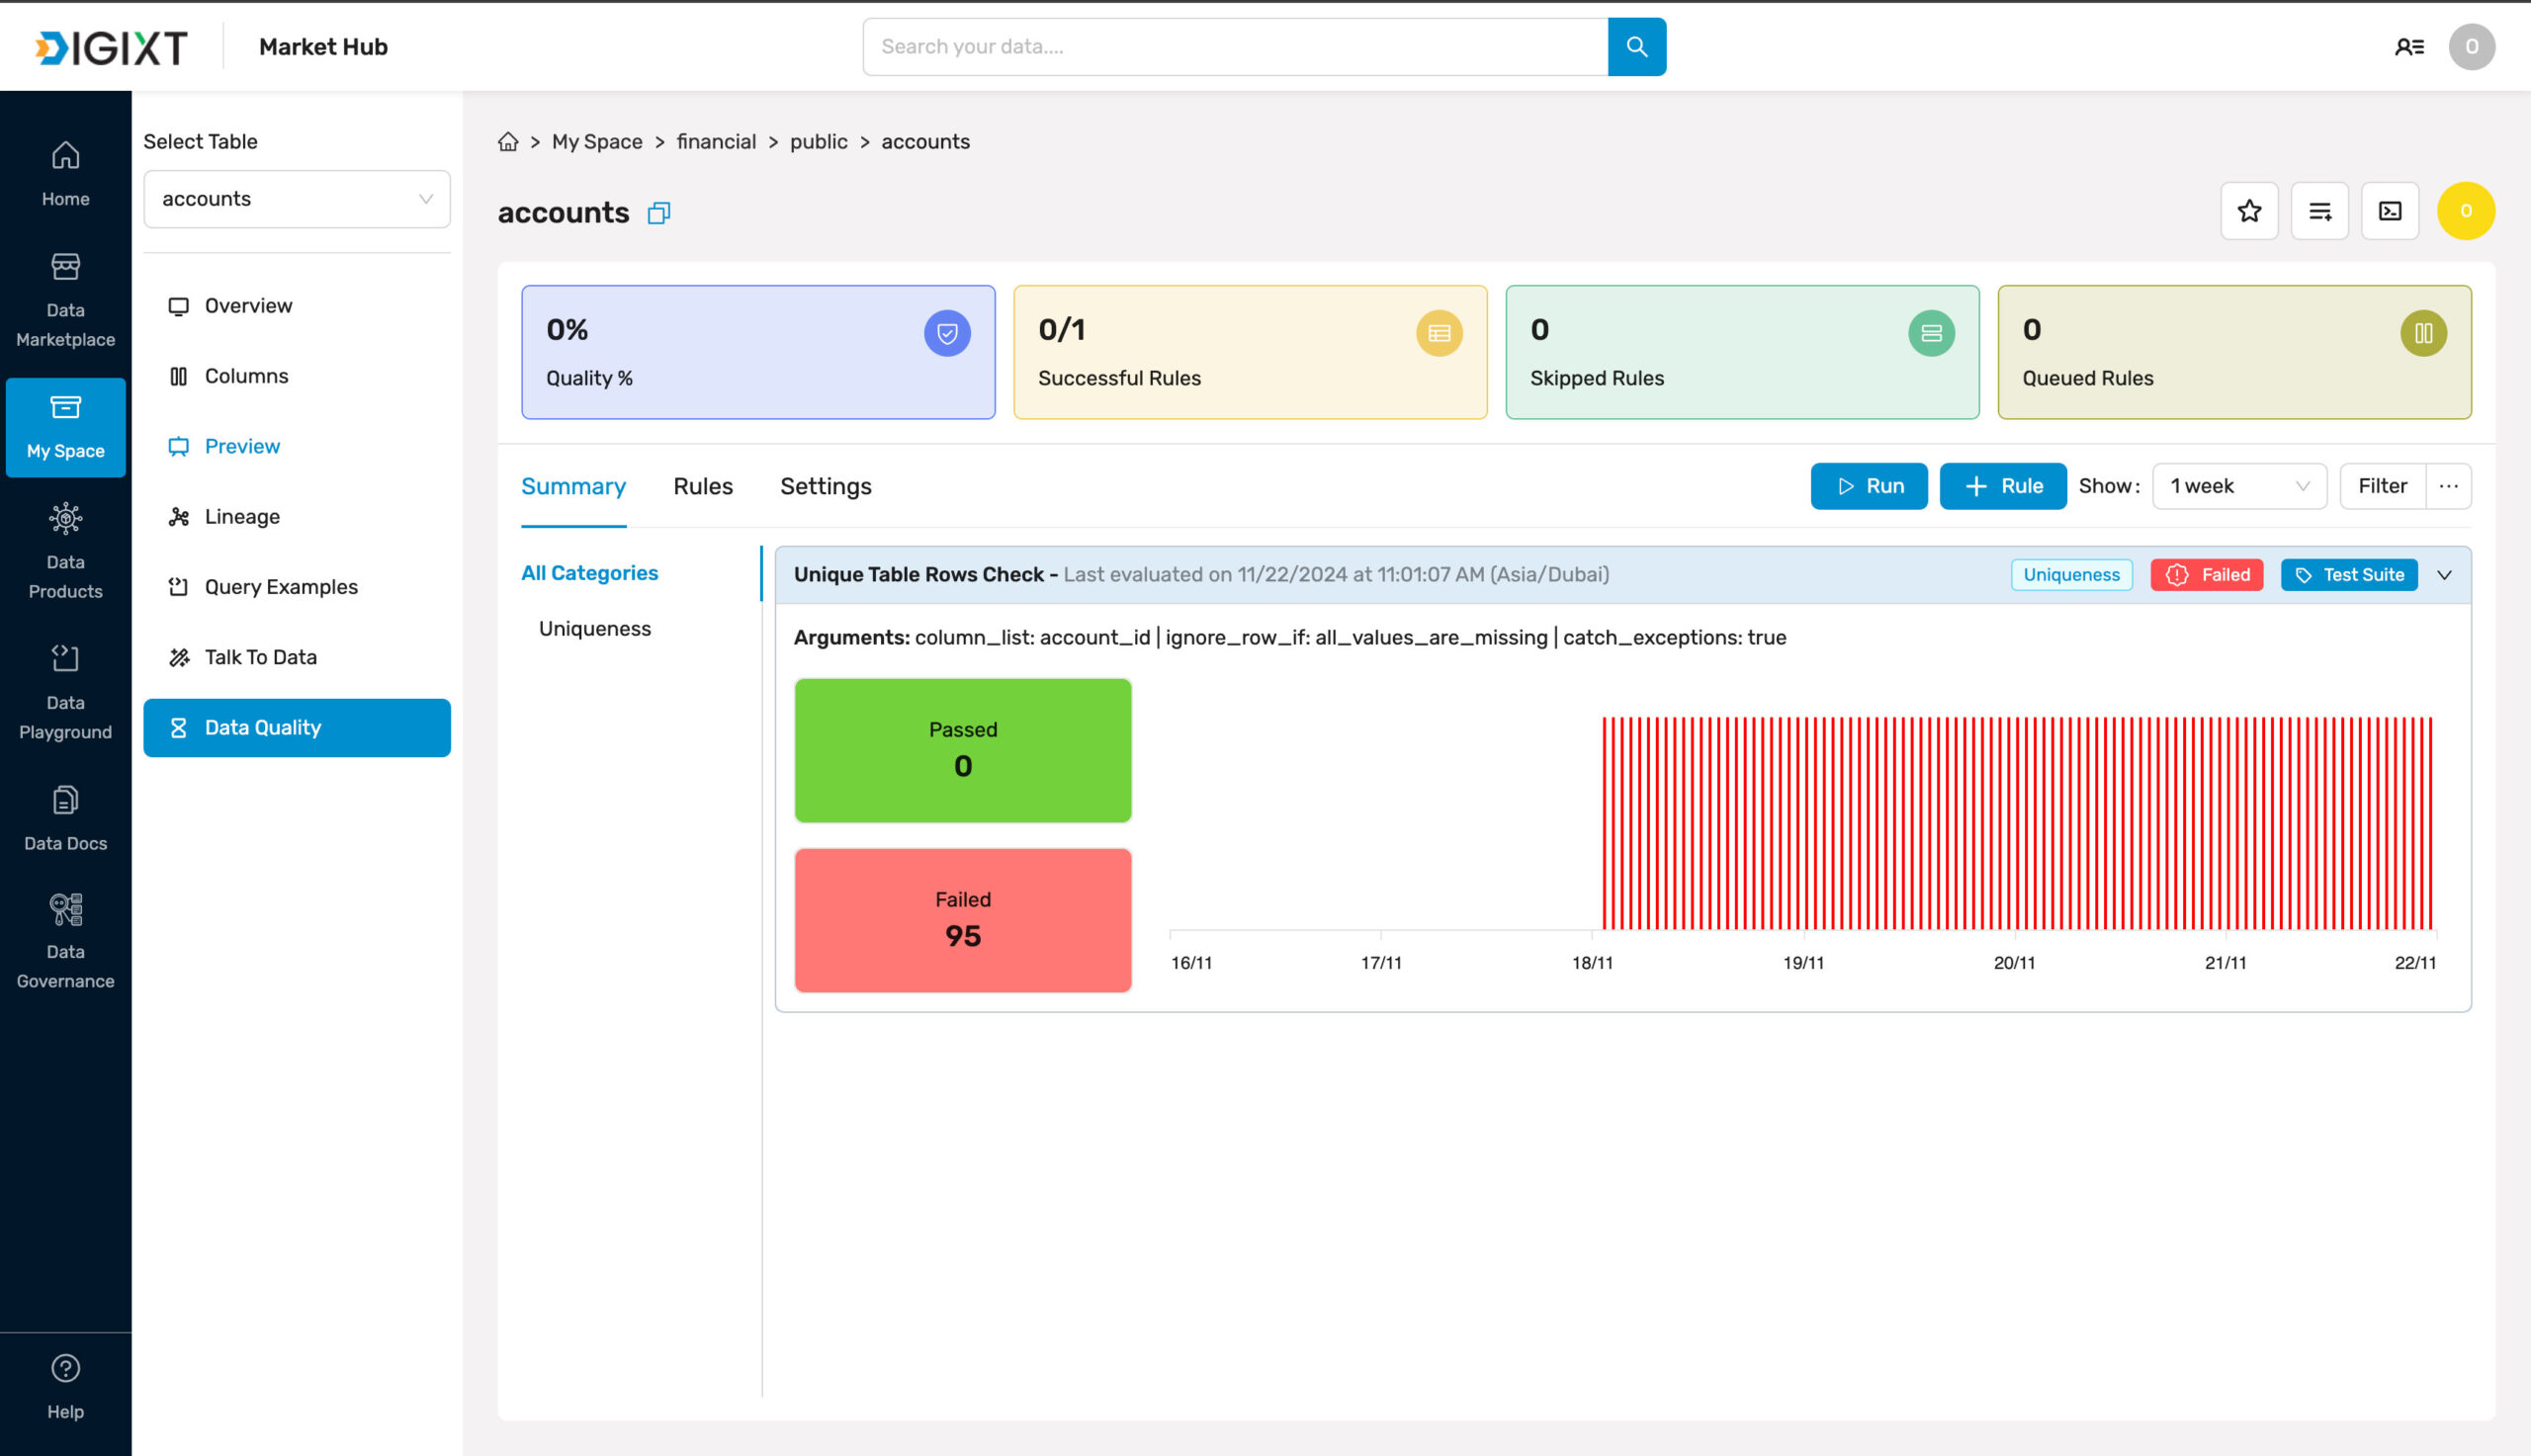2531x1456 pixels.
Task: Open the Overview menu item
Action: [x=297, y=306]
